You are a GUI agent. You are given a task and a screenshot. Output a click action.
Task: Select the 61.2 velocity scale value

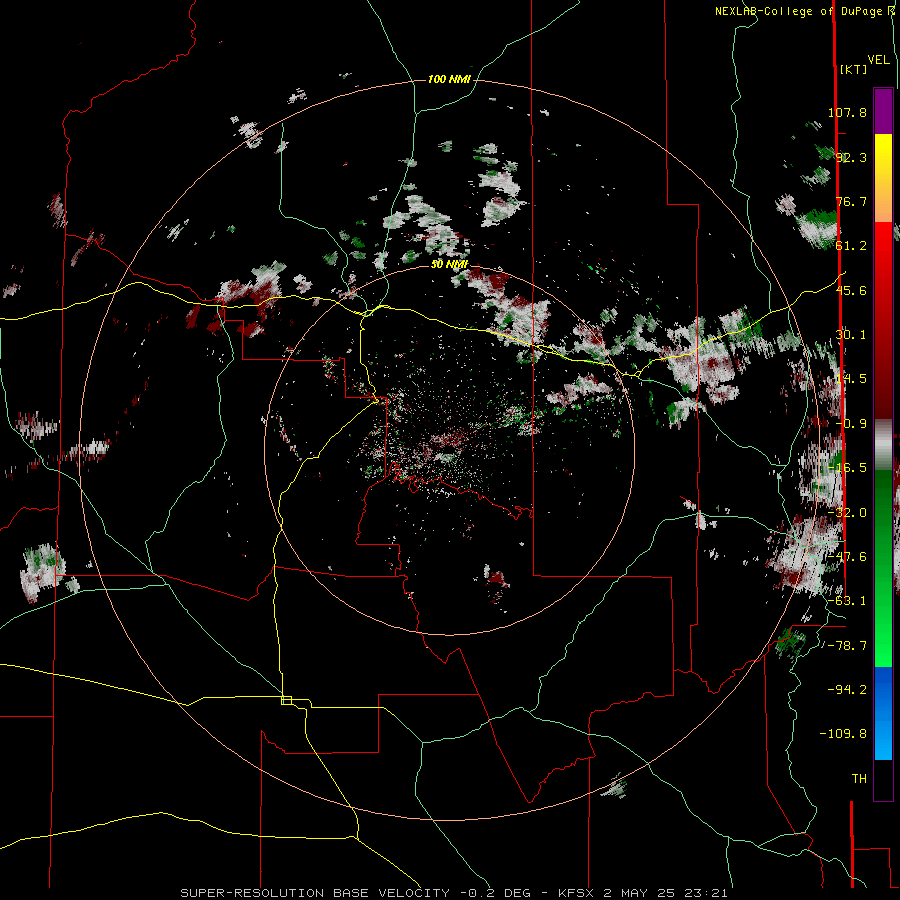pyautogui.click(x=851, y=246)
